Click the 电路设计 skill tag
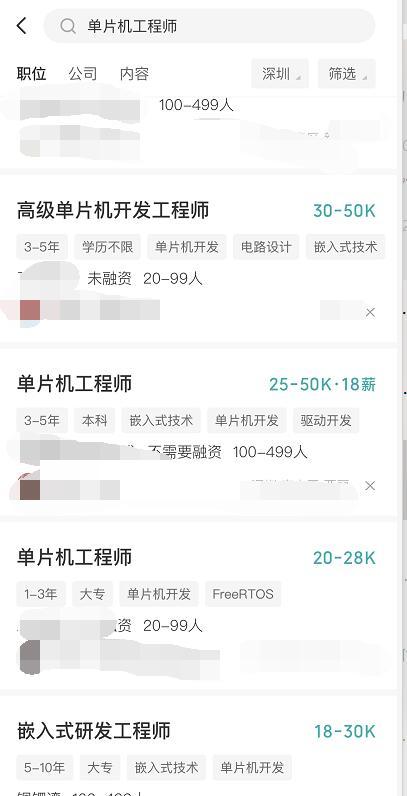Image resolution: width=407 pixels, height=796 pixels. [266, 247]
